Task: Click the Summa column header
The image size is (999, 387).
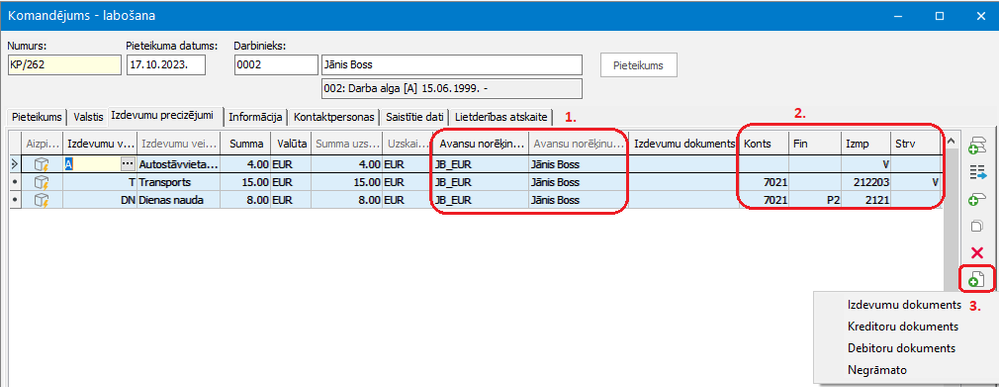Action: [x=245, y=144]
